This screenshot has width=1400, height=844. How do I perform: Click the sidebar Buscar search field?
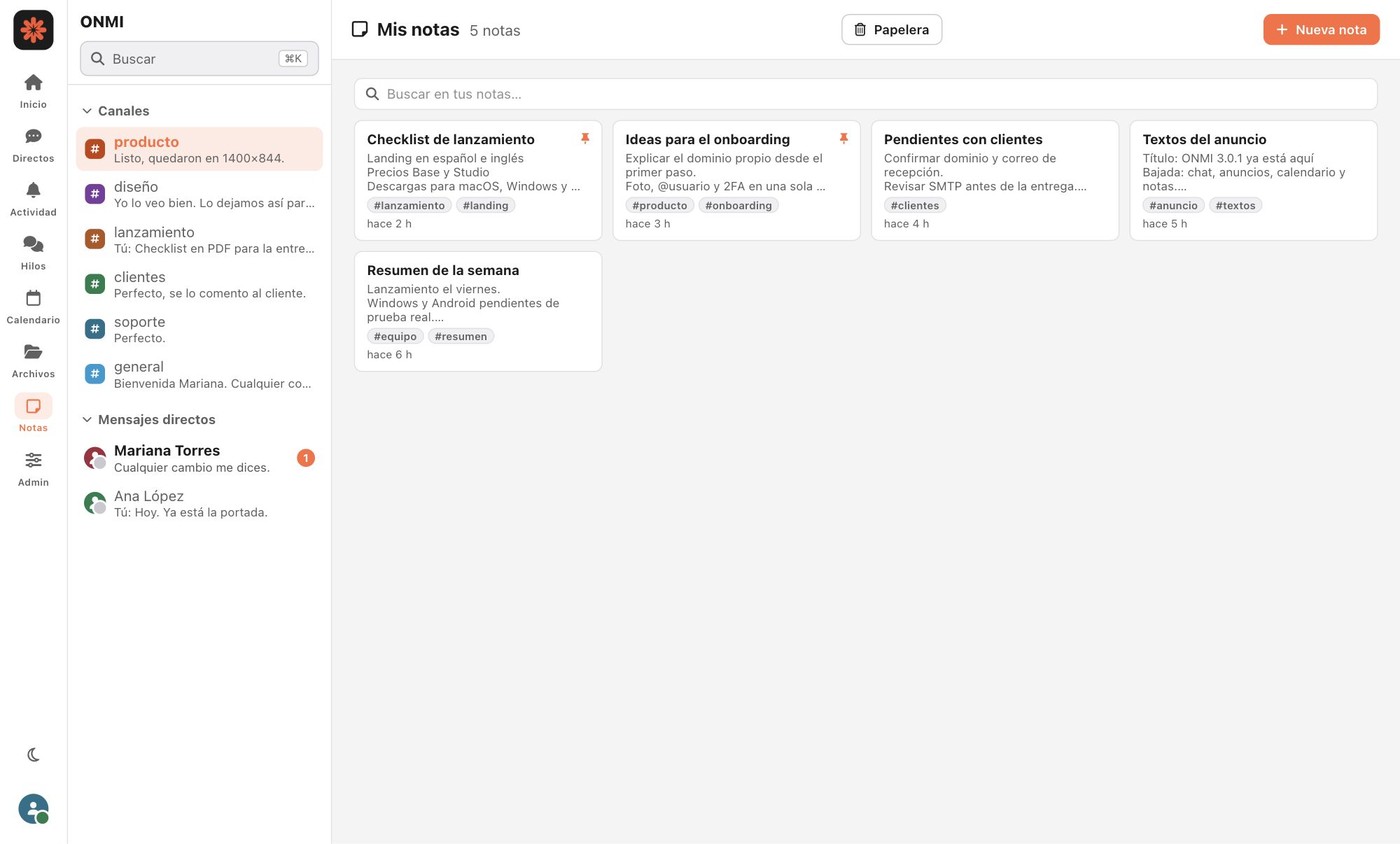coord(199,58)
